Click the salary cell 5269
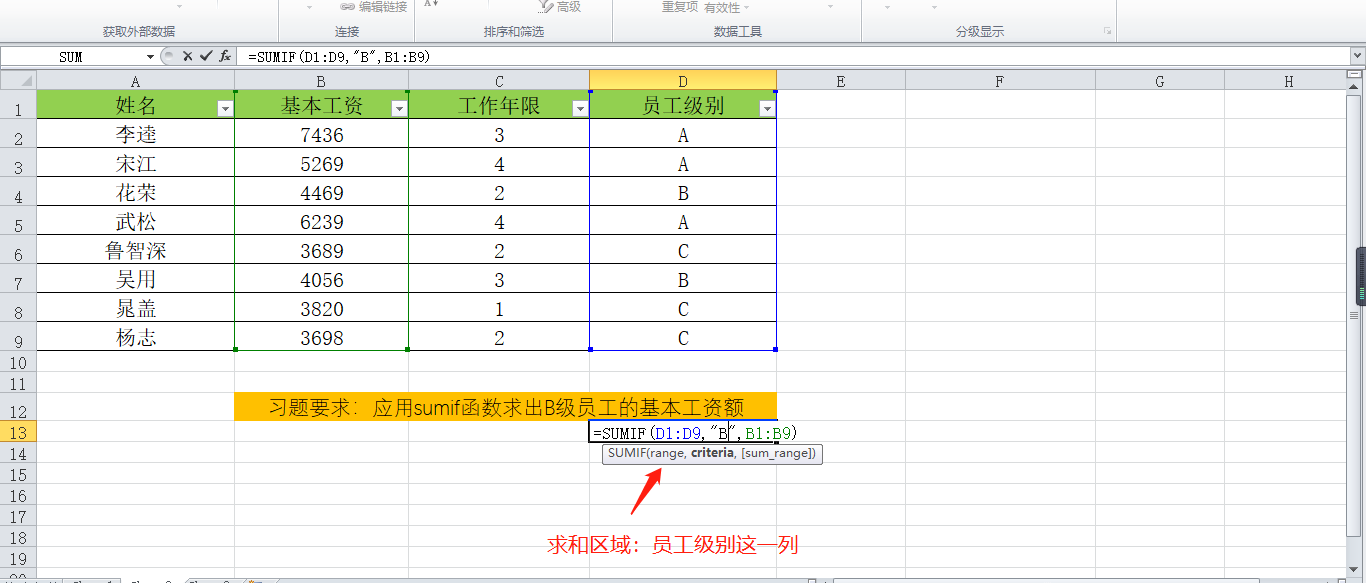Viewport: 1366px width, 583px height. (x=321, y=163)
